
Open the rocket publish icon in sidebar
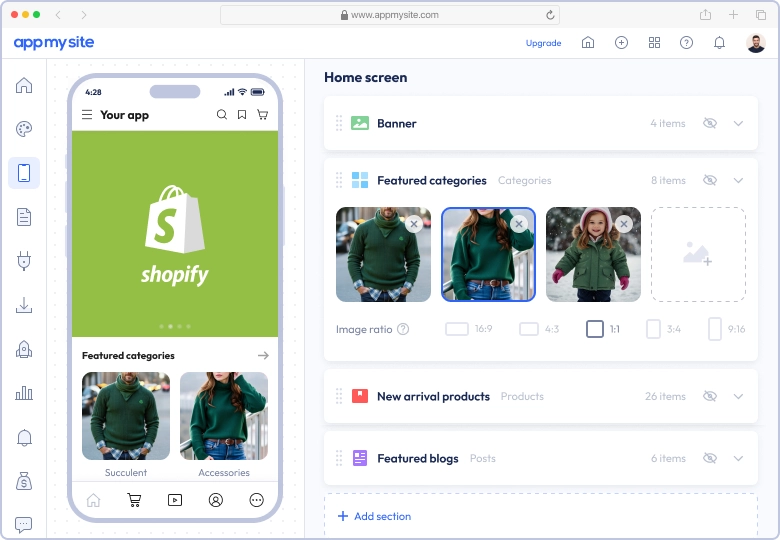coord(24,349)
